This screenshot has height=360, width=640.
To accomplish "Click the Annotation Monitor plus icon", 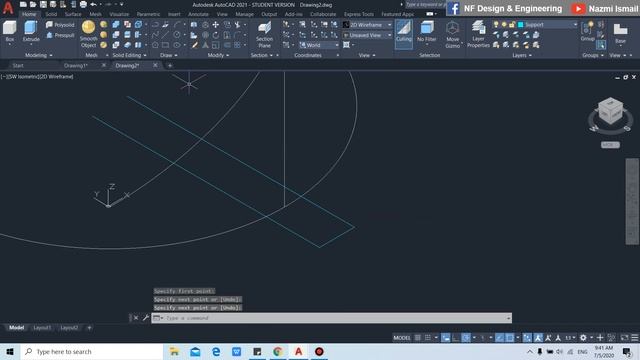I will click(x=600, y=338).
